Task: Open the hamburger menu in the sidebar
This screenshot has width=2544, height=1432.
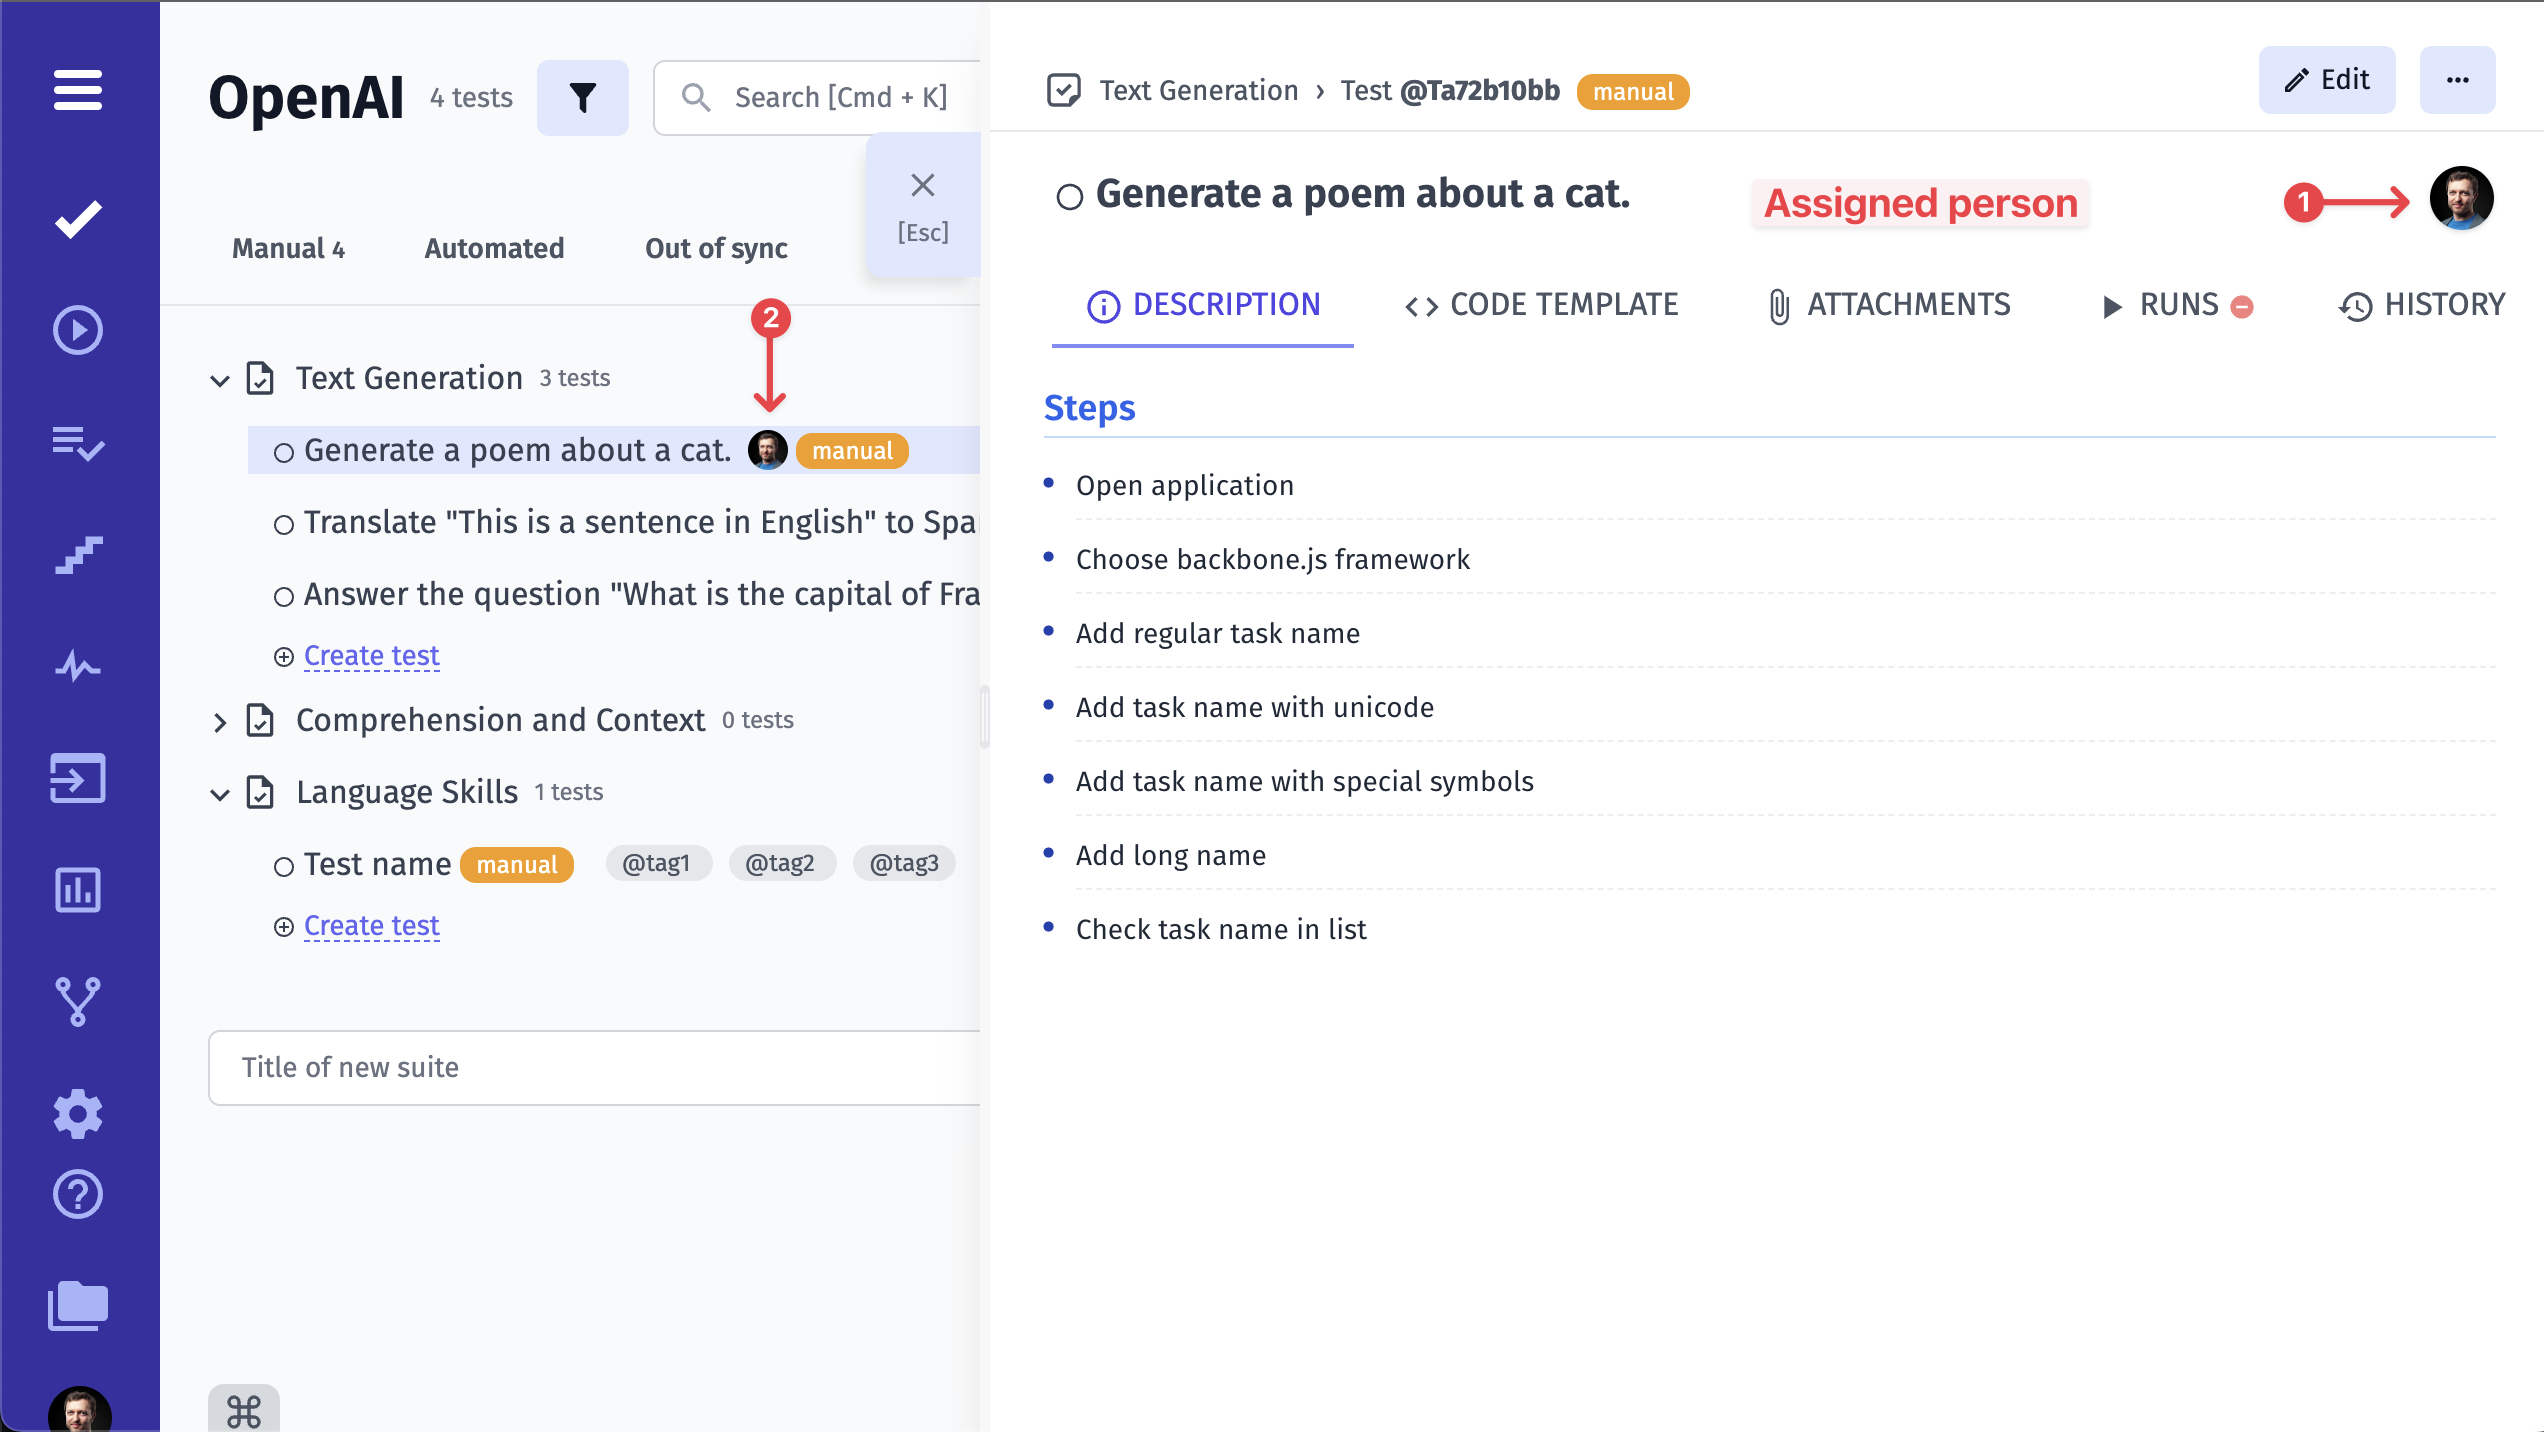Action: [x=78, y=90]
